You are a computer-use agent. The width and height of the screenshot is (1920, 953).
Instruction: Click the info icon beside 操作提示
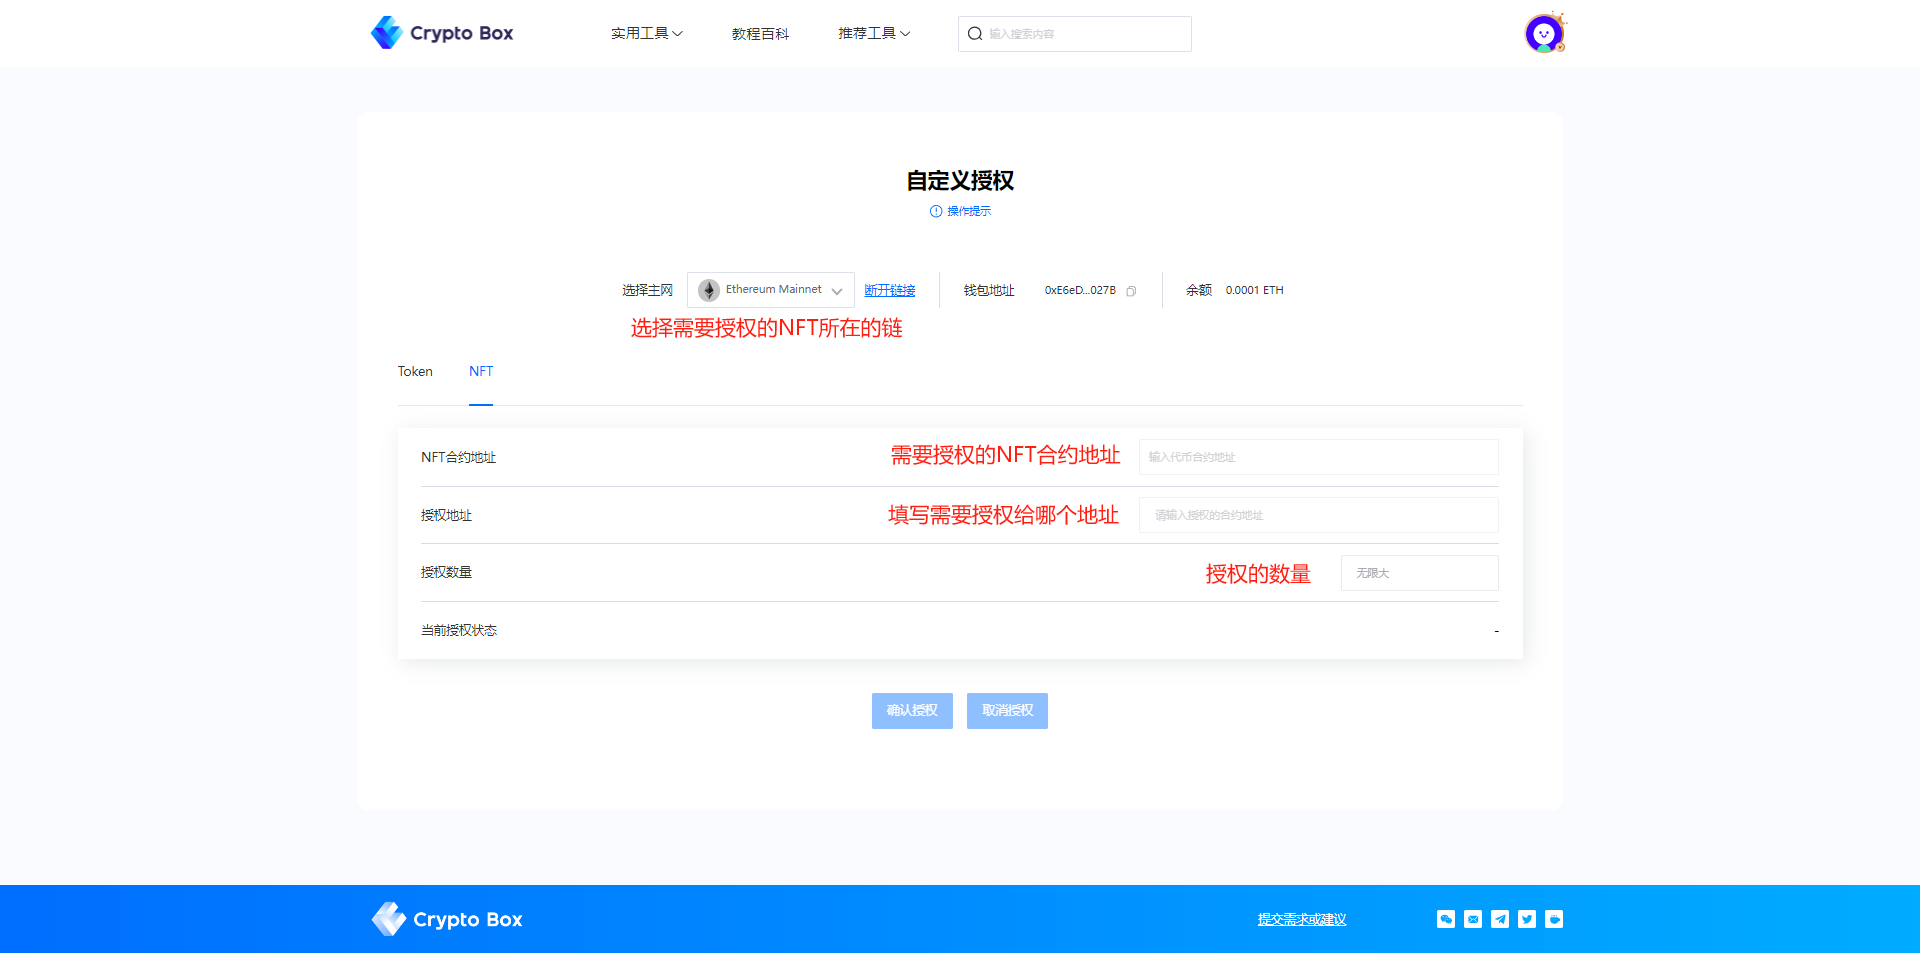936,211
